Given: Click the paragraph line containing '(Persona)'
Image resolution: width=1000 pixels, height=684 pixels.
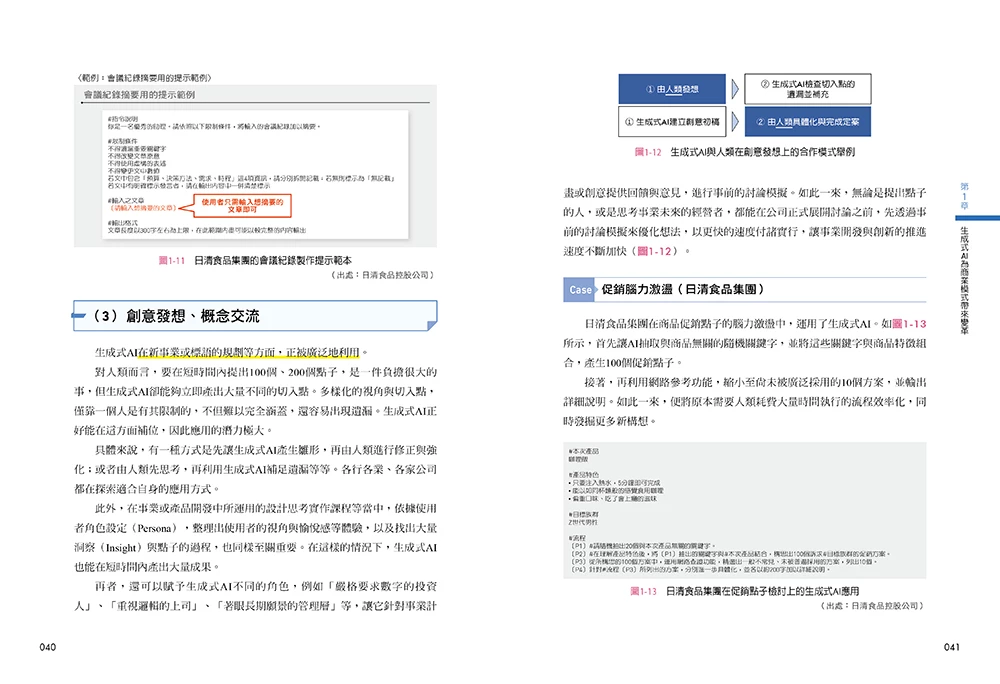Looking at the screenshot, I should (255, 528).
